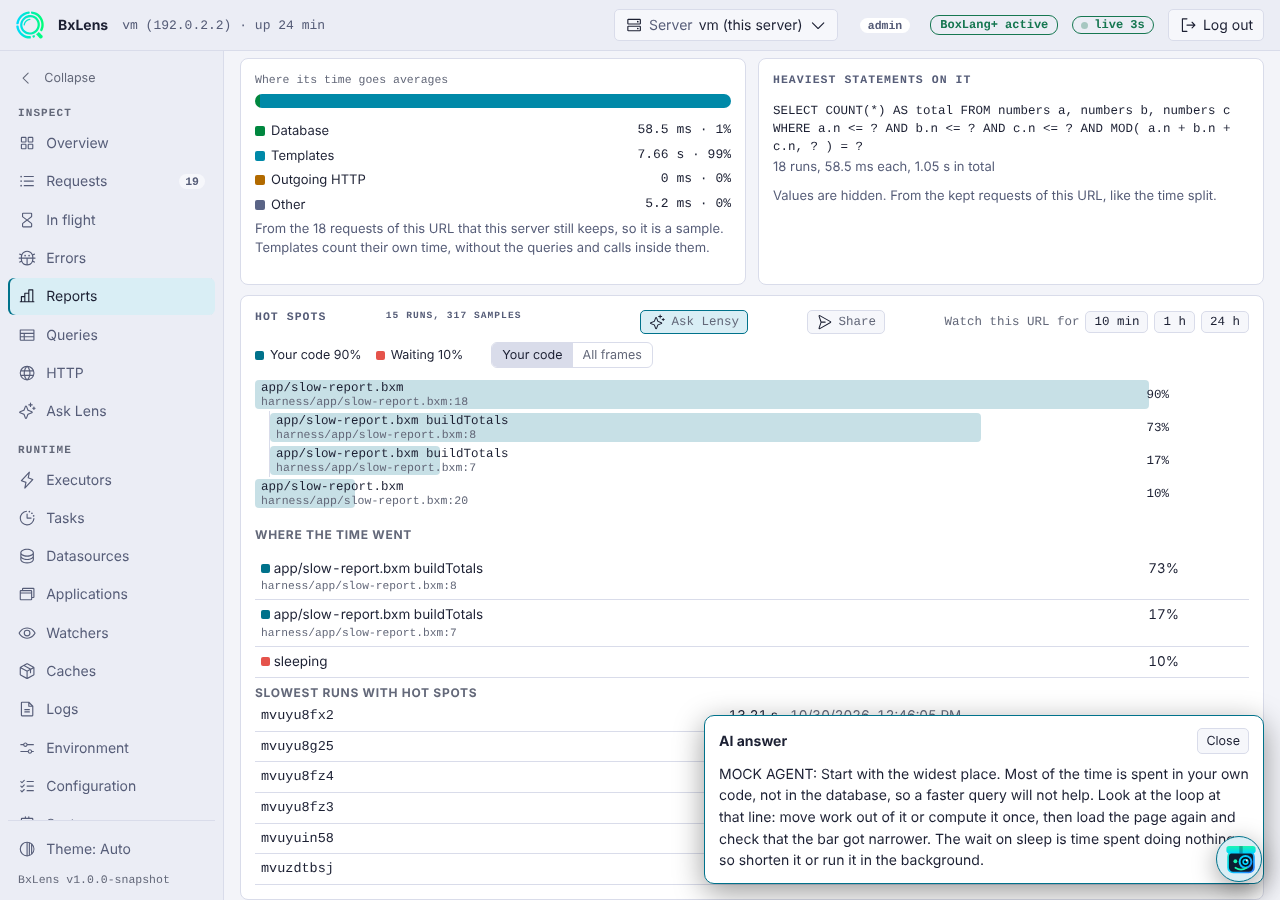Image resolution: width=1280 pixels, height=900 pixels.
Task: Open the Caches box icon
Action: point(27,671)
